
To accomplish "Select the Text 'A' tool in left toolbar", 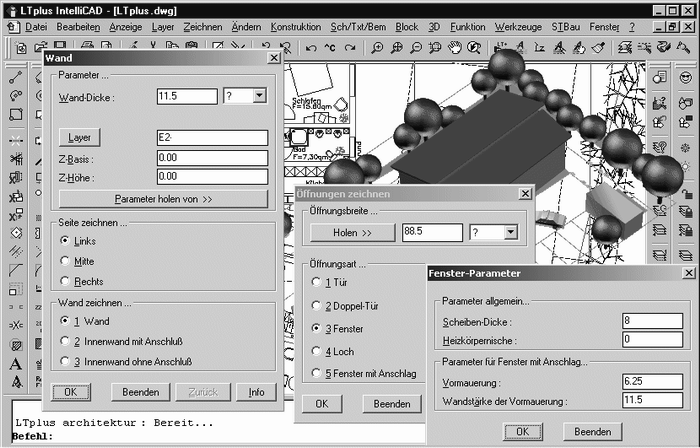I will click(16, 364).
